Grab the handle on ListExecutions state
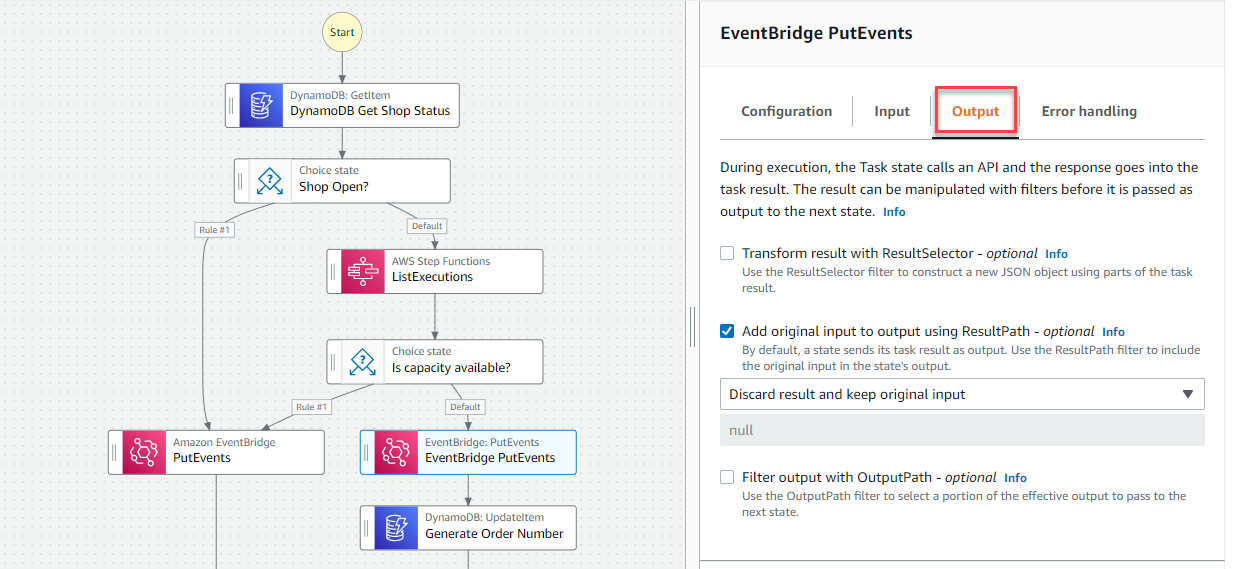Image resolution: width=1245 pixels, height=569 pixels. [x=334, y=271]
